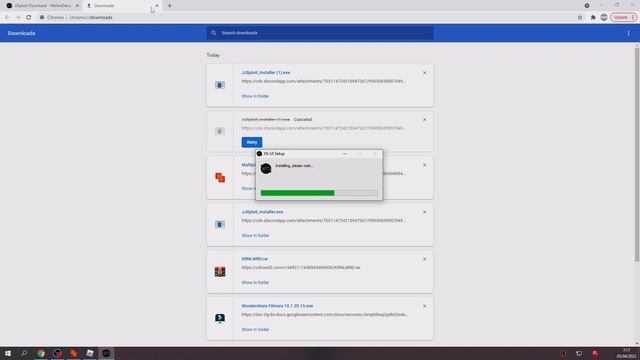Remove JJSploit_Installer (1).exe from the list
This screenshot has height=360, width=640.
[424, 73]
